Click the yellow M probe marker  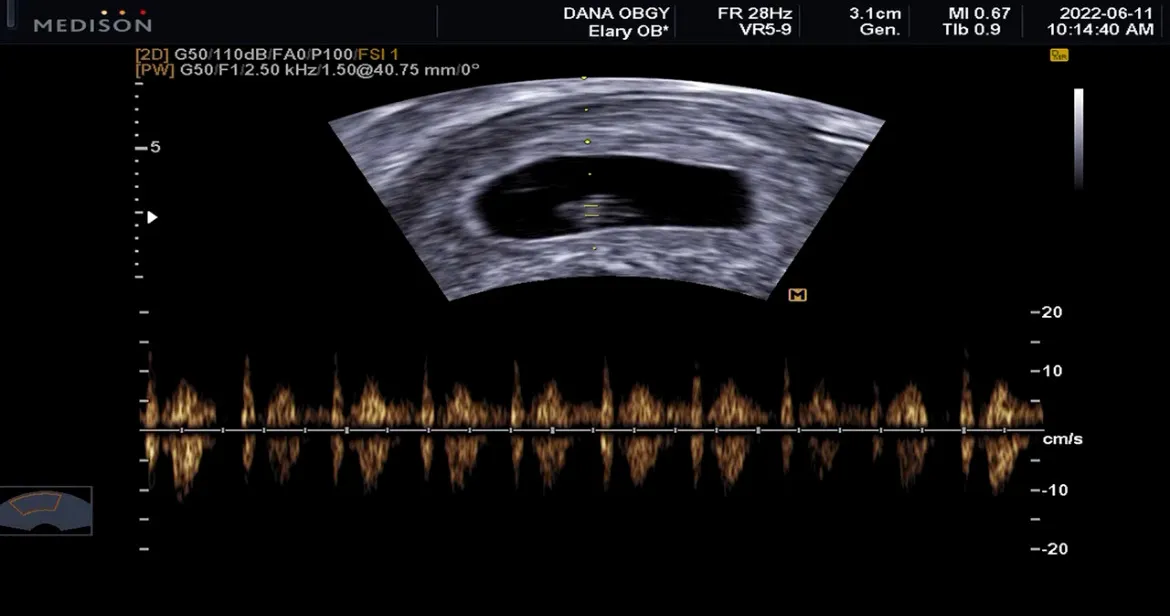798,295
